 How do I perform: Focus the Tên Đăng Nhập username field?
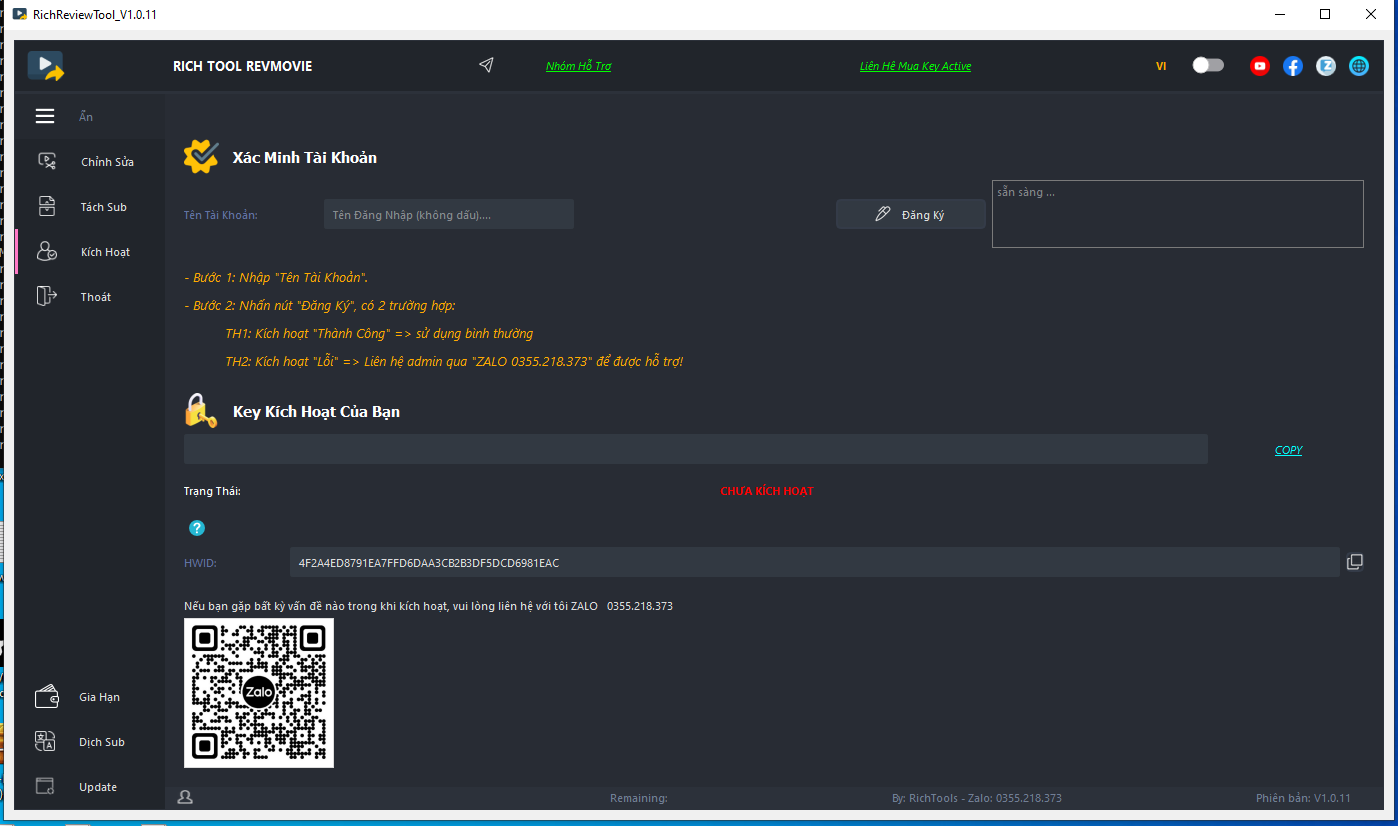[449, 214]
